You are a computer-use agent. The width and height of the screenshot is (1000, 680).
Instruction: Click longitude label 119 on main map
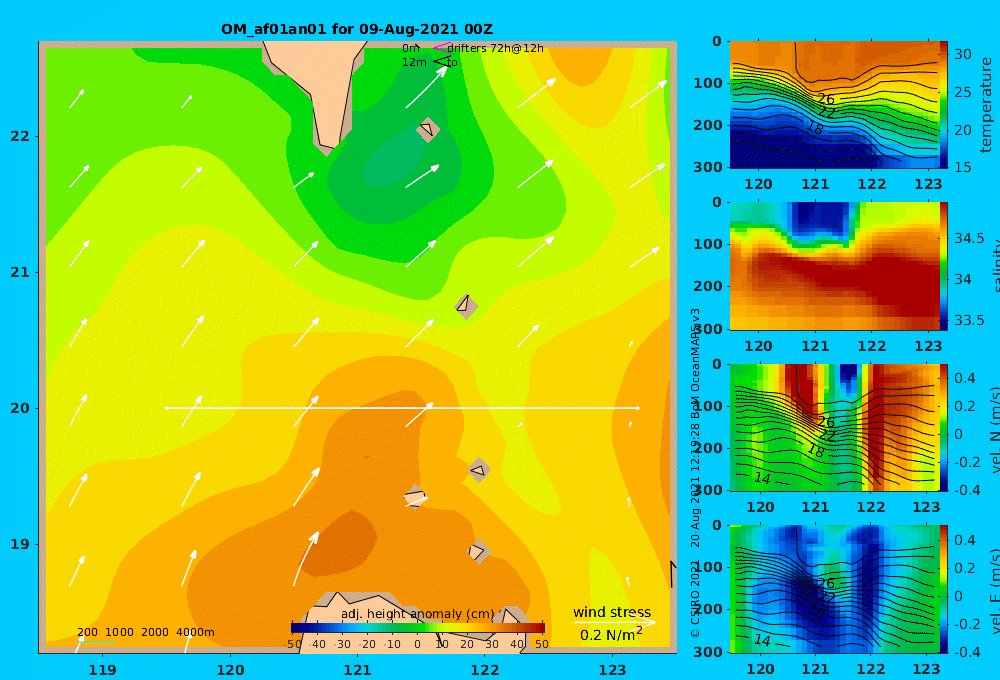coord(102,670)
